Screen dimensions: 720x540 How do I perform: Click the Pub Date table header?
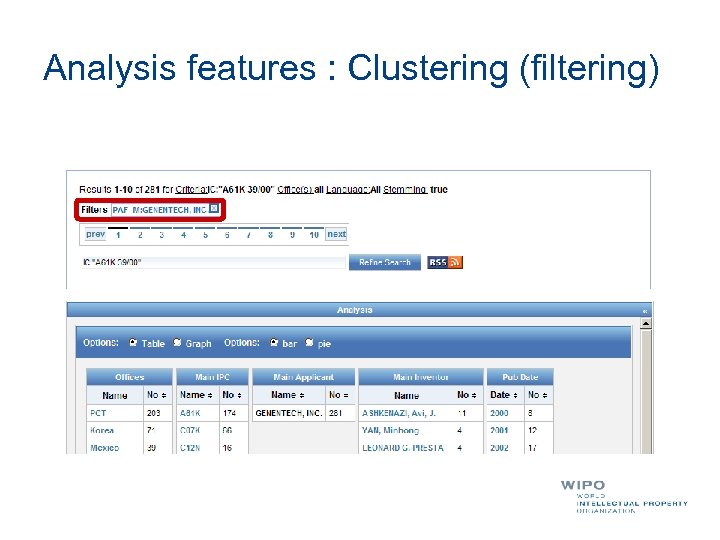tap(520, 377)
